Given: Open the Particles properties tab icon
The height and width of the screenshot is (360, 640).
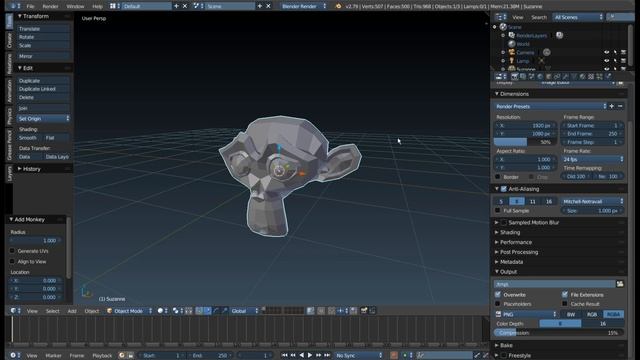Looking at the screenshot, I should 600,76.
